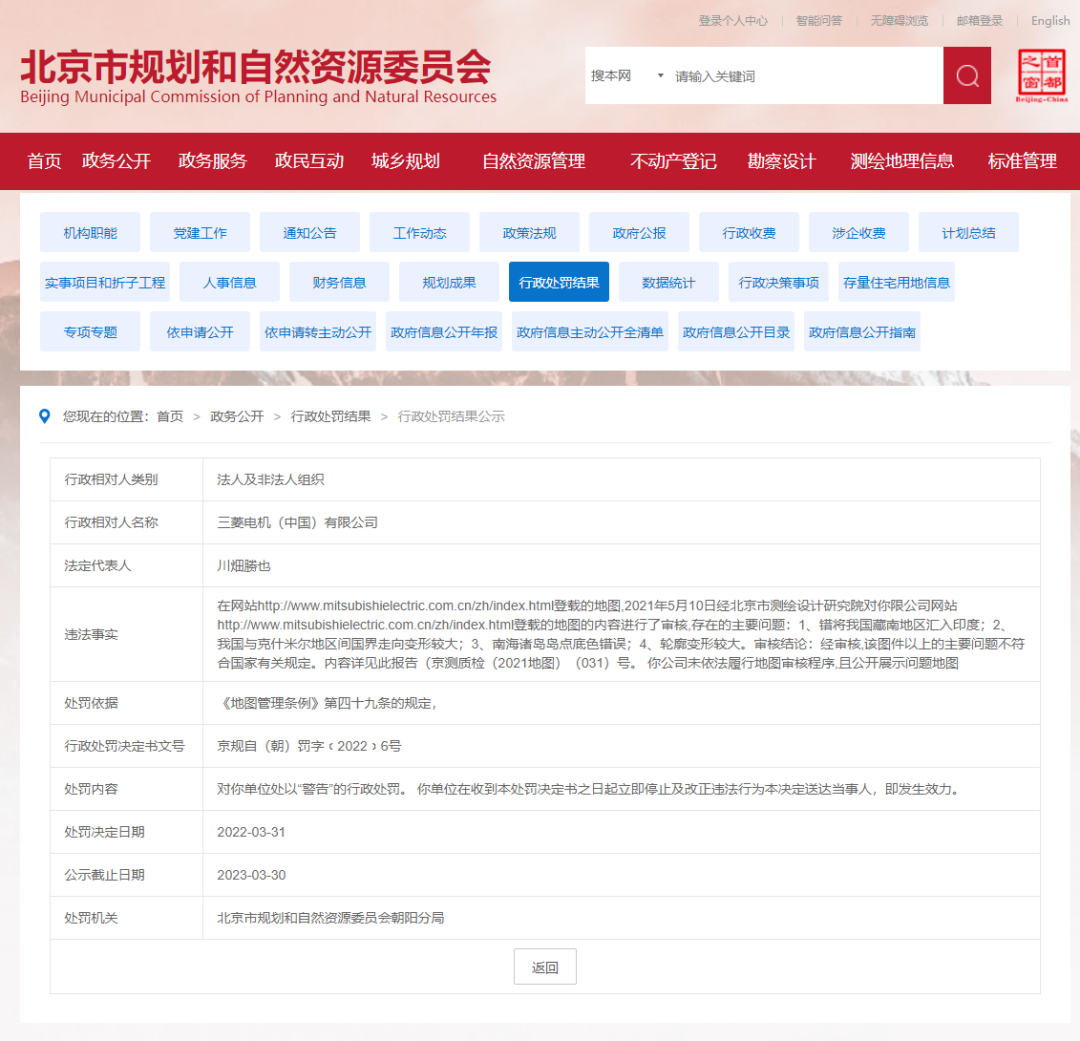The width and height of the screenshot is (1080, 1041).
Task: Open 不动产登记 in the main navigation
Action: (673, 161)
